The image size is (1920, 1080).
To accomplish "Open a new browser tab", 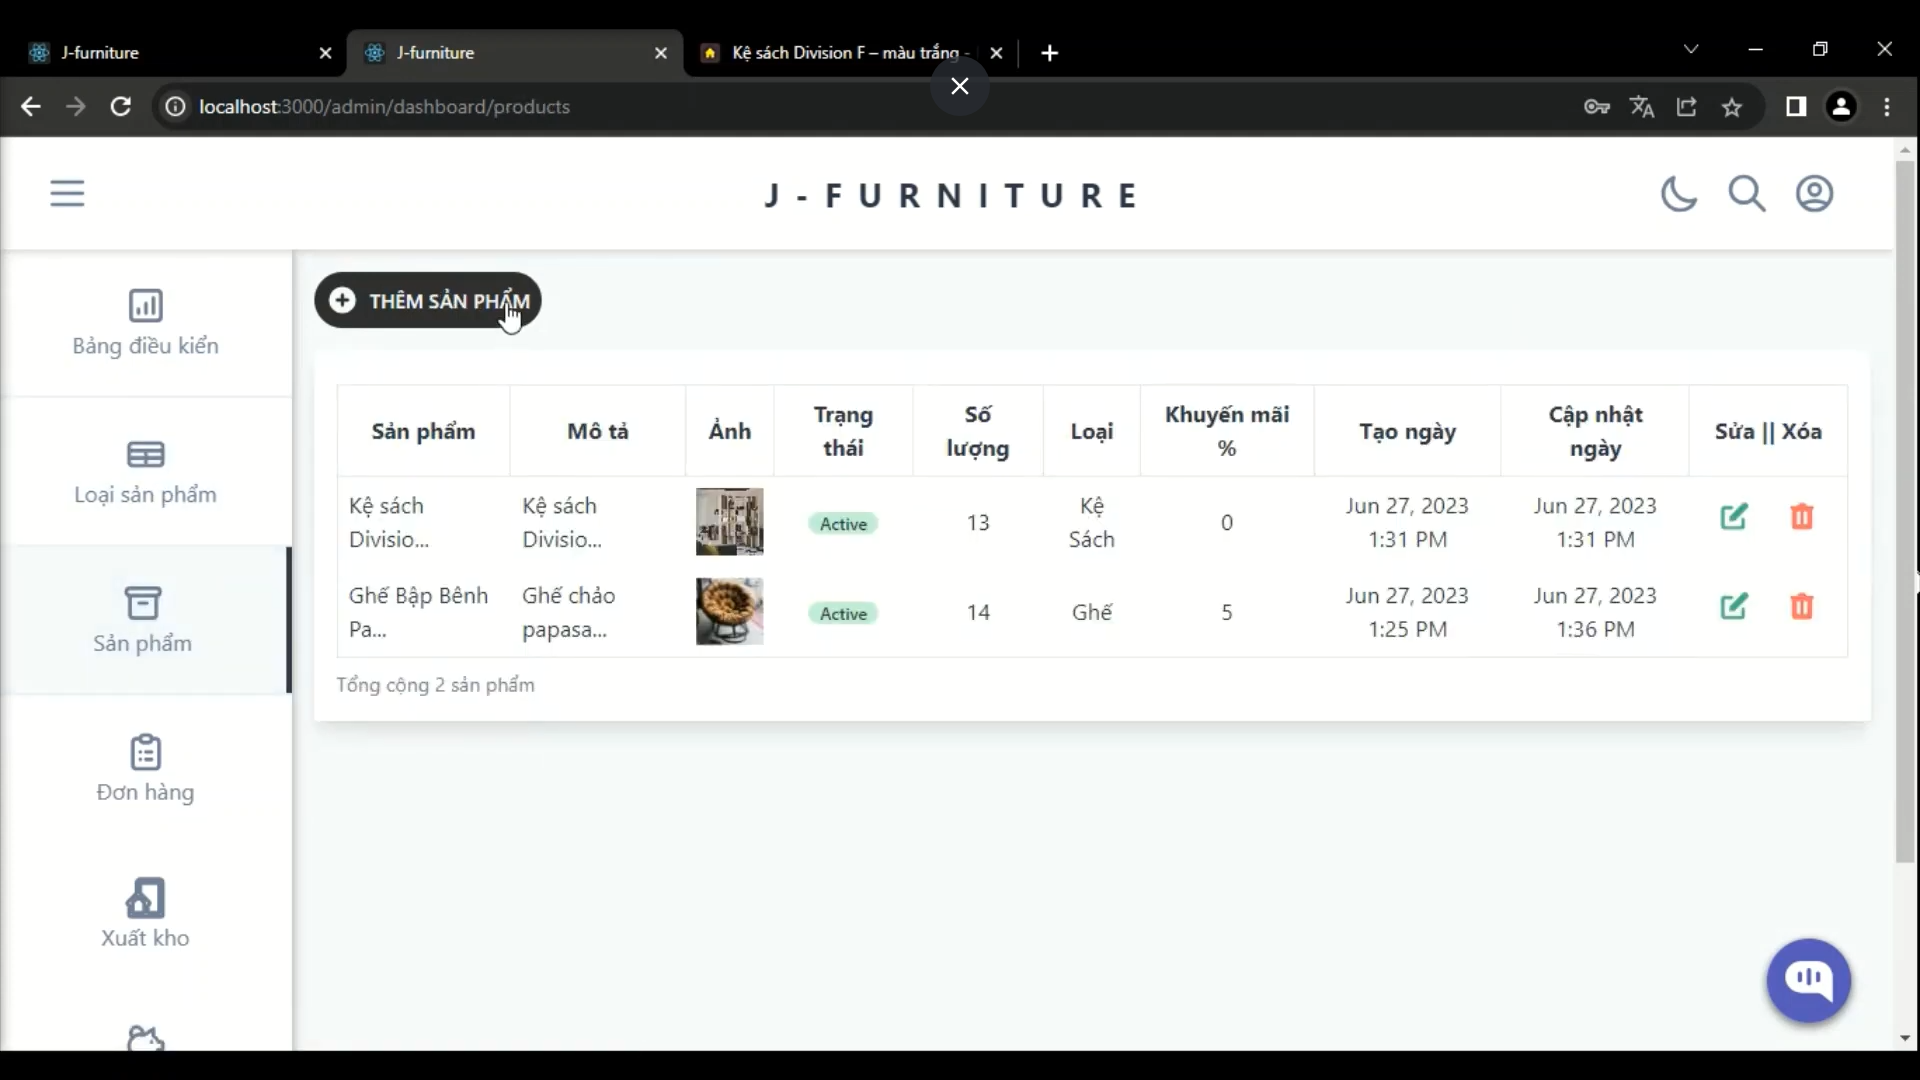I will pos(1049,53).
